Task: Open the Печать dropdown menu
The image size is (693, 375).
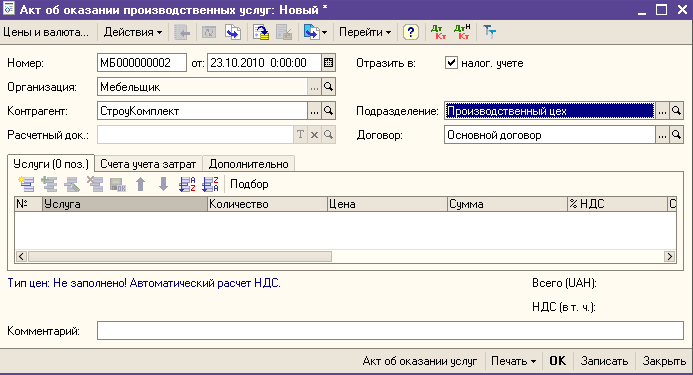Action: (x=514, y=361)
